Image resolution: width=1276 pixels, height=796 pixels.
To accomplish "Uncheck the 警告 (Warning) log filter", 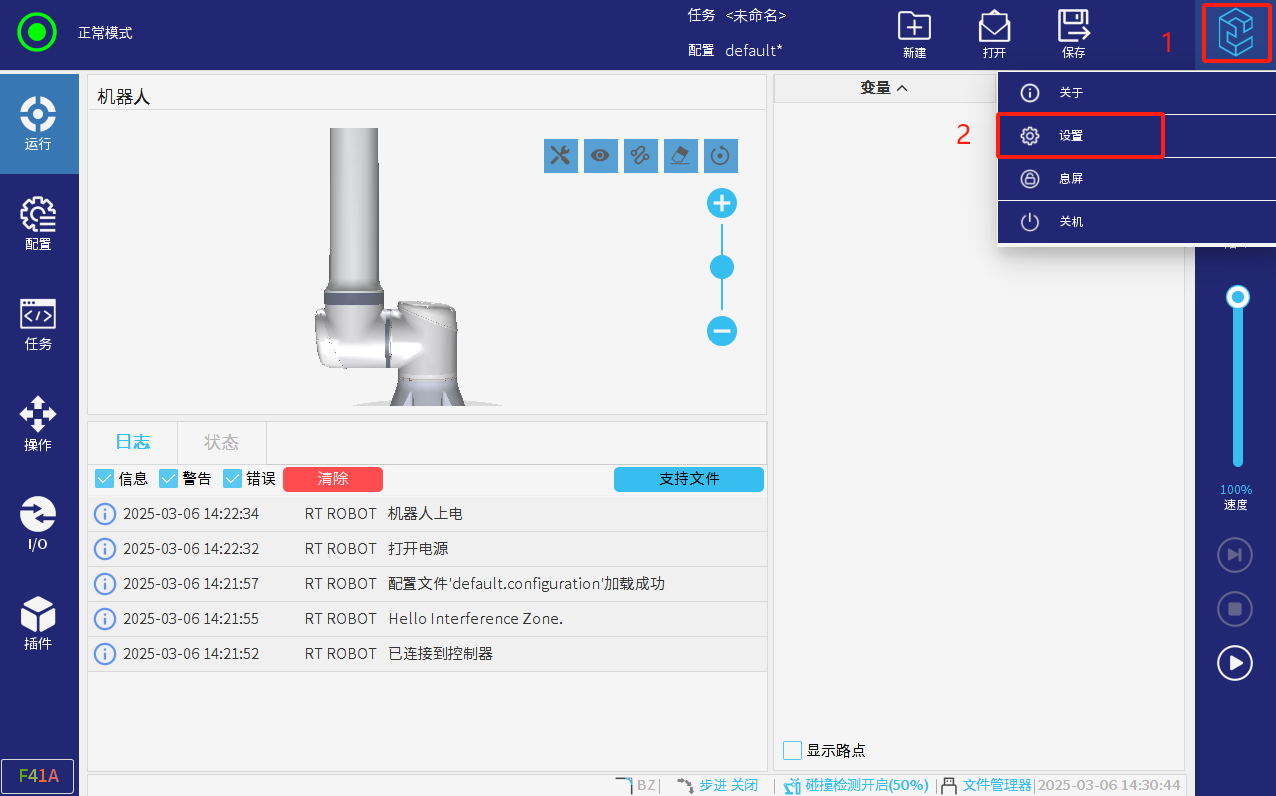I will 169,479.
